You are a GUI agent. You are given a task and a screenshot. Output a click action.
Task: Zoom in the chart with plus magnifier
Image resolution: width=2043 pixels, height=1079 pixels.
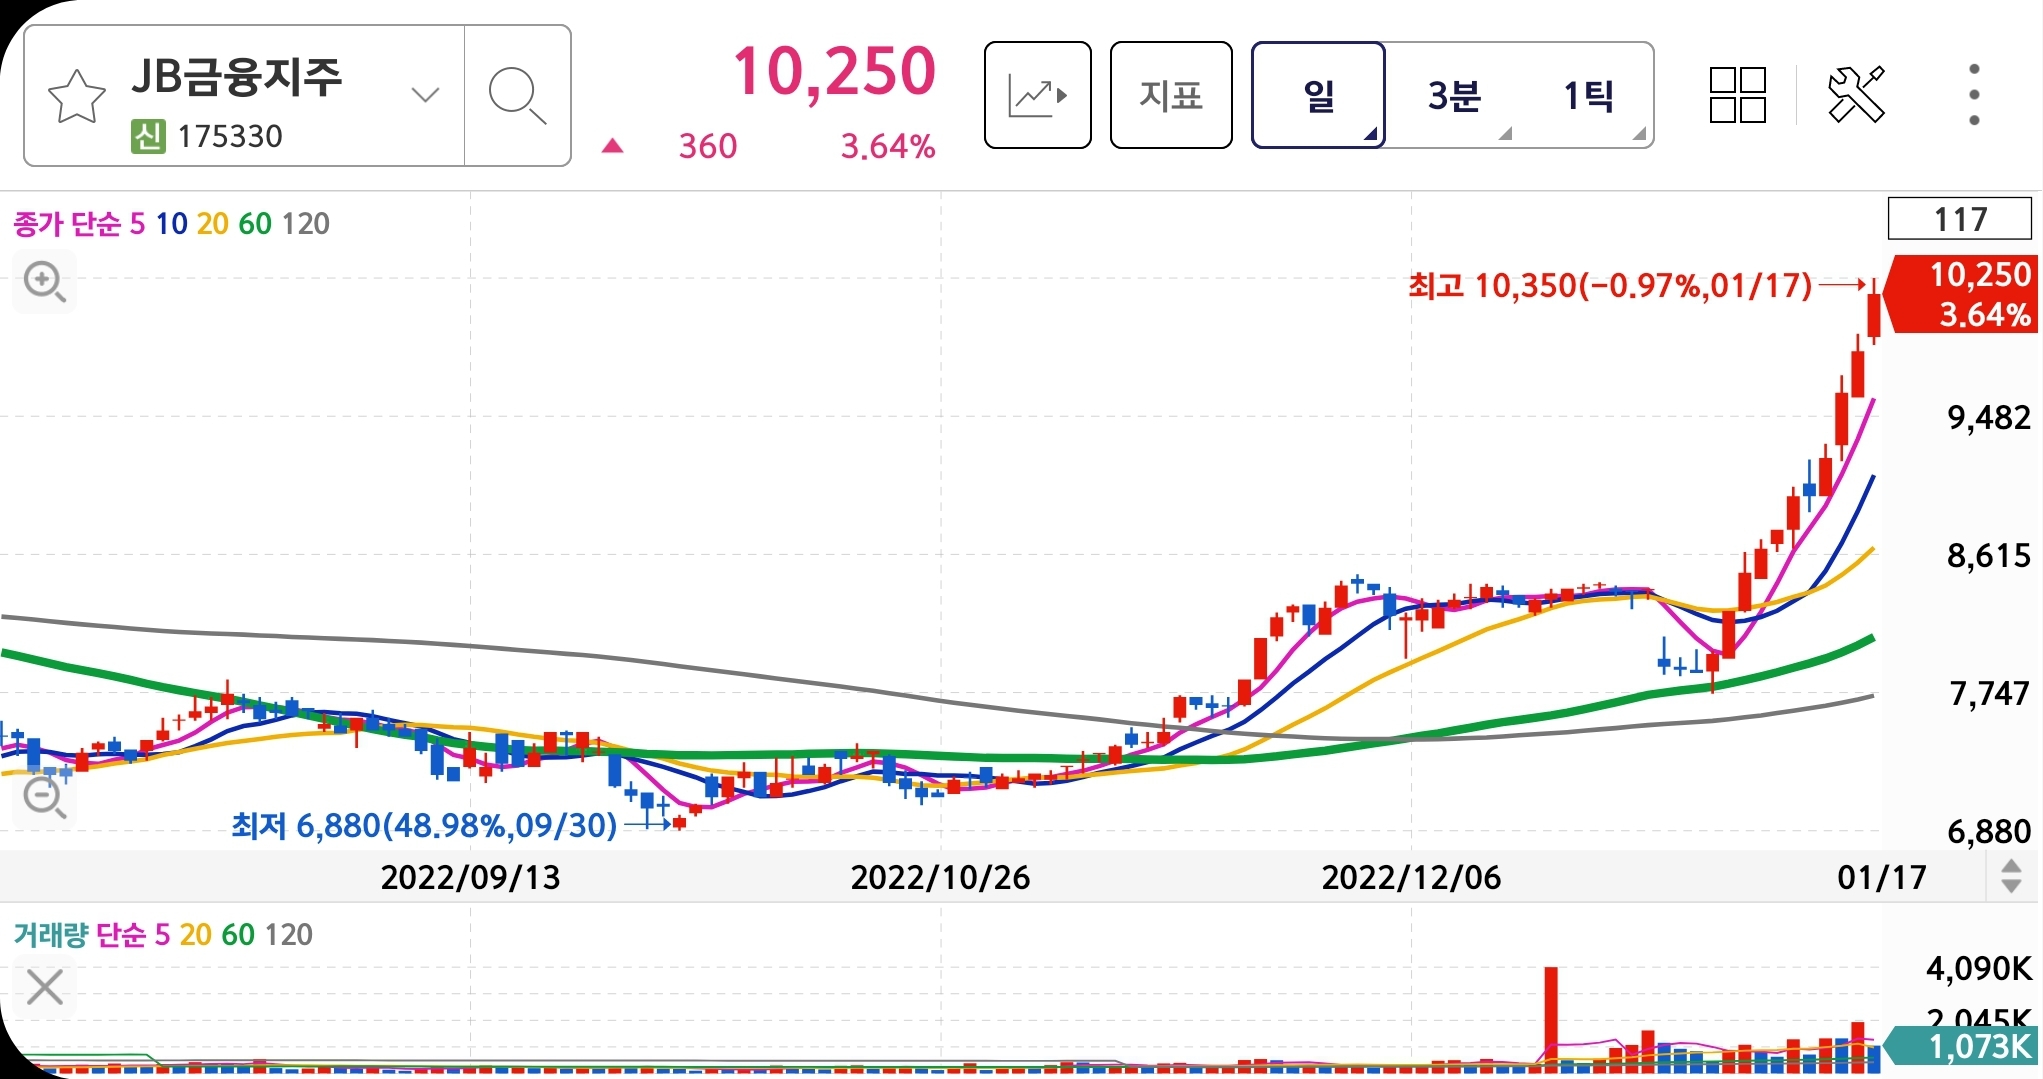[x=45, y=282]
